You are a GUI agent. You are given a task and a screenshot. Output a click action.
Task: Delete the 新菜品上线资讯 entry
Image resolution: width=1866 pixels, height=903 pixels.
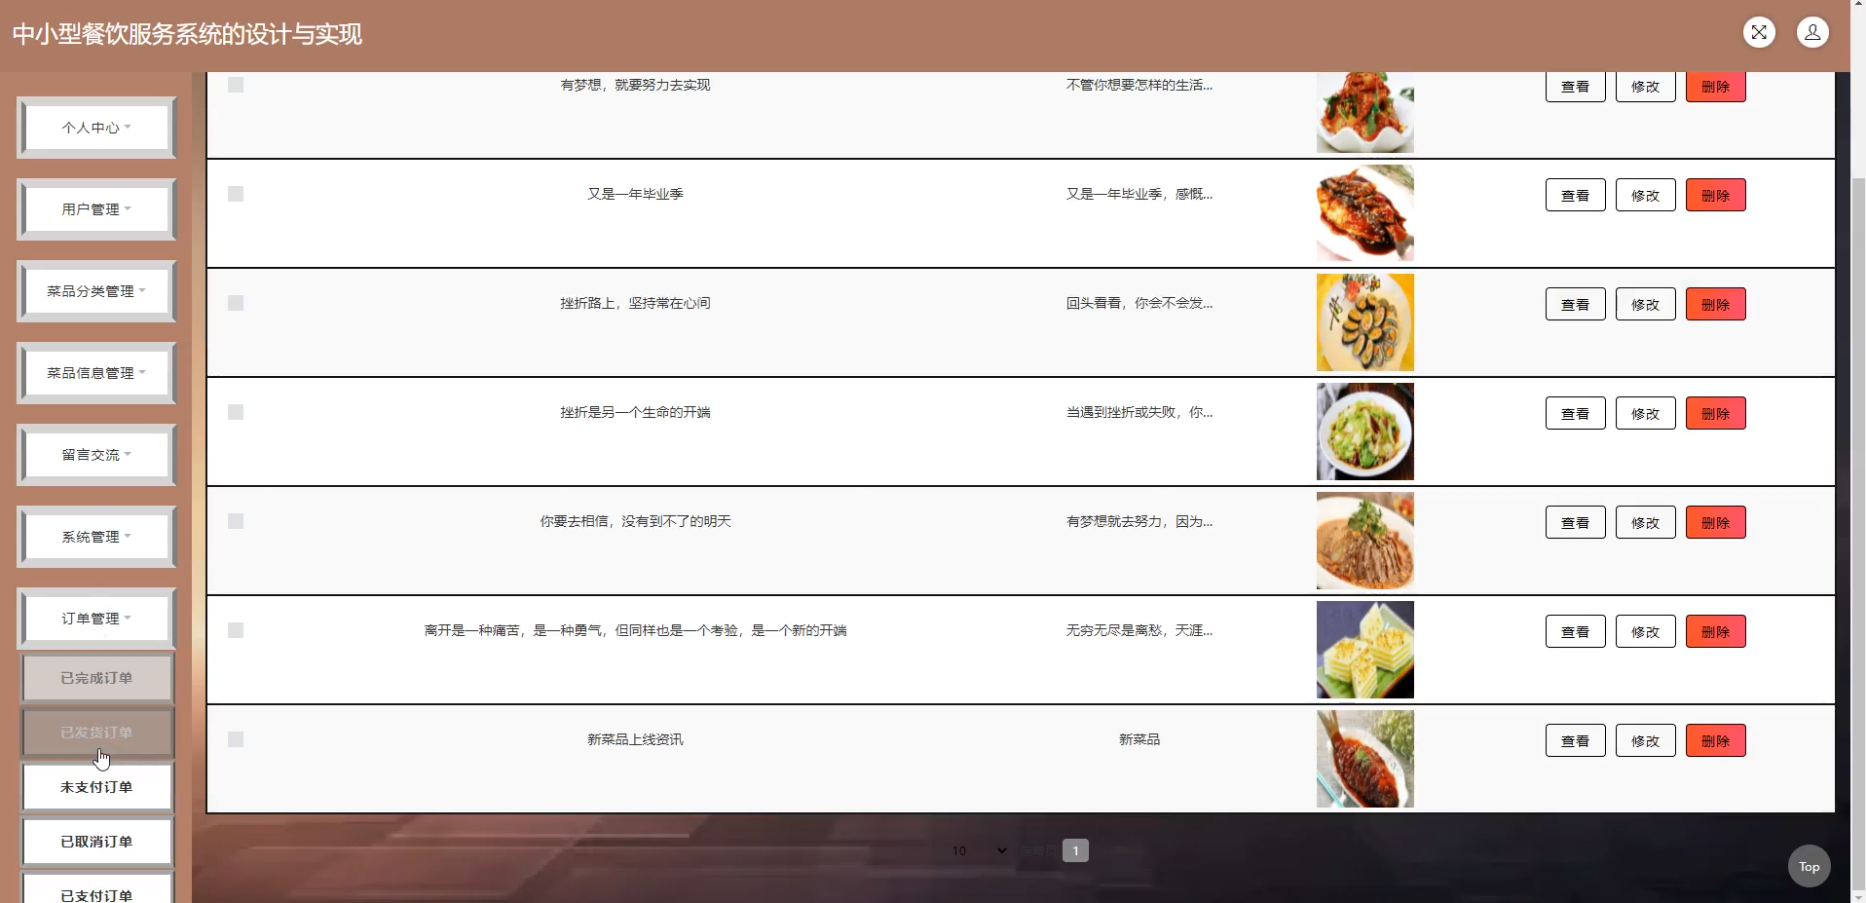click(1715, 740)
